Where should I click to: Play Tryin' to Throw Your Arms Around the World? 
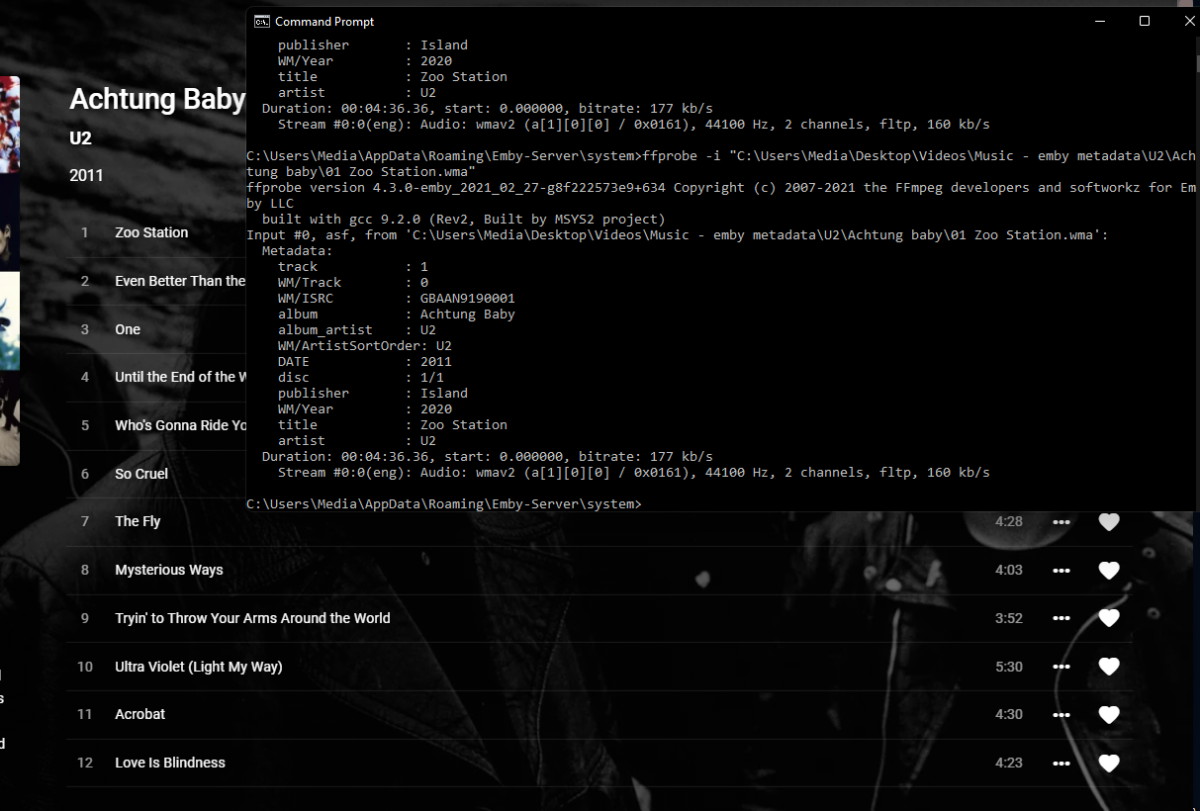coord(252,618)
